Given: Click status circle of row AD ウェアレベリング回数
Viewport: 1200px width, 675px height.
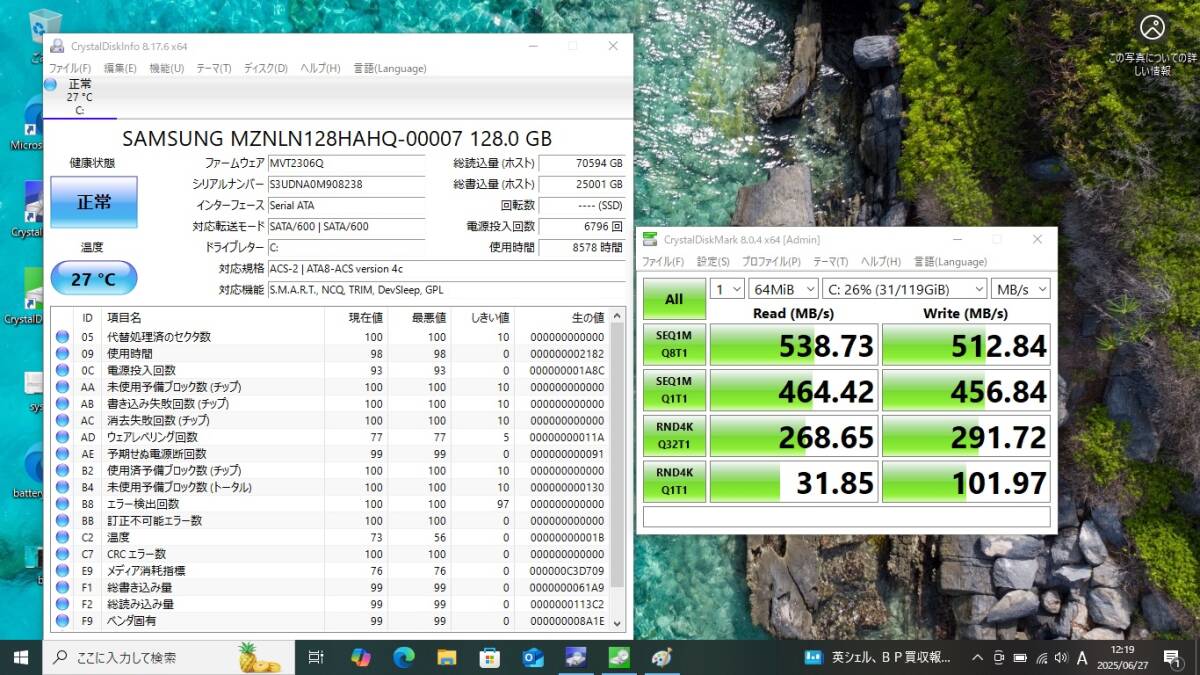Looking at the screenshot, I should coord(62,437).
